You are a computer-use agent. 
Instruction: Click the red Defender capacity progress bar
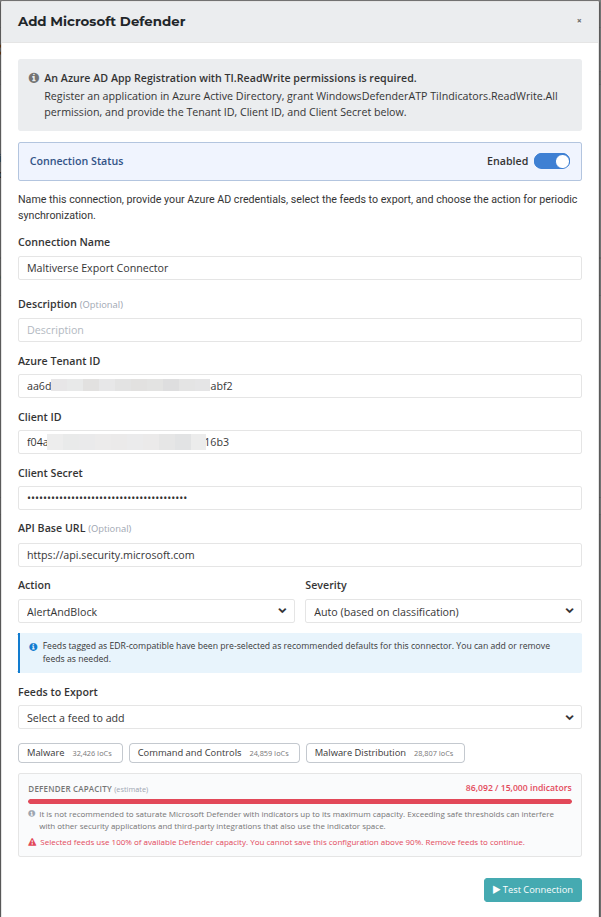coord(299,801)
